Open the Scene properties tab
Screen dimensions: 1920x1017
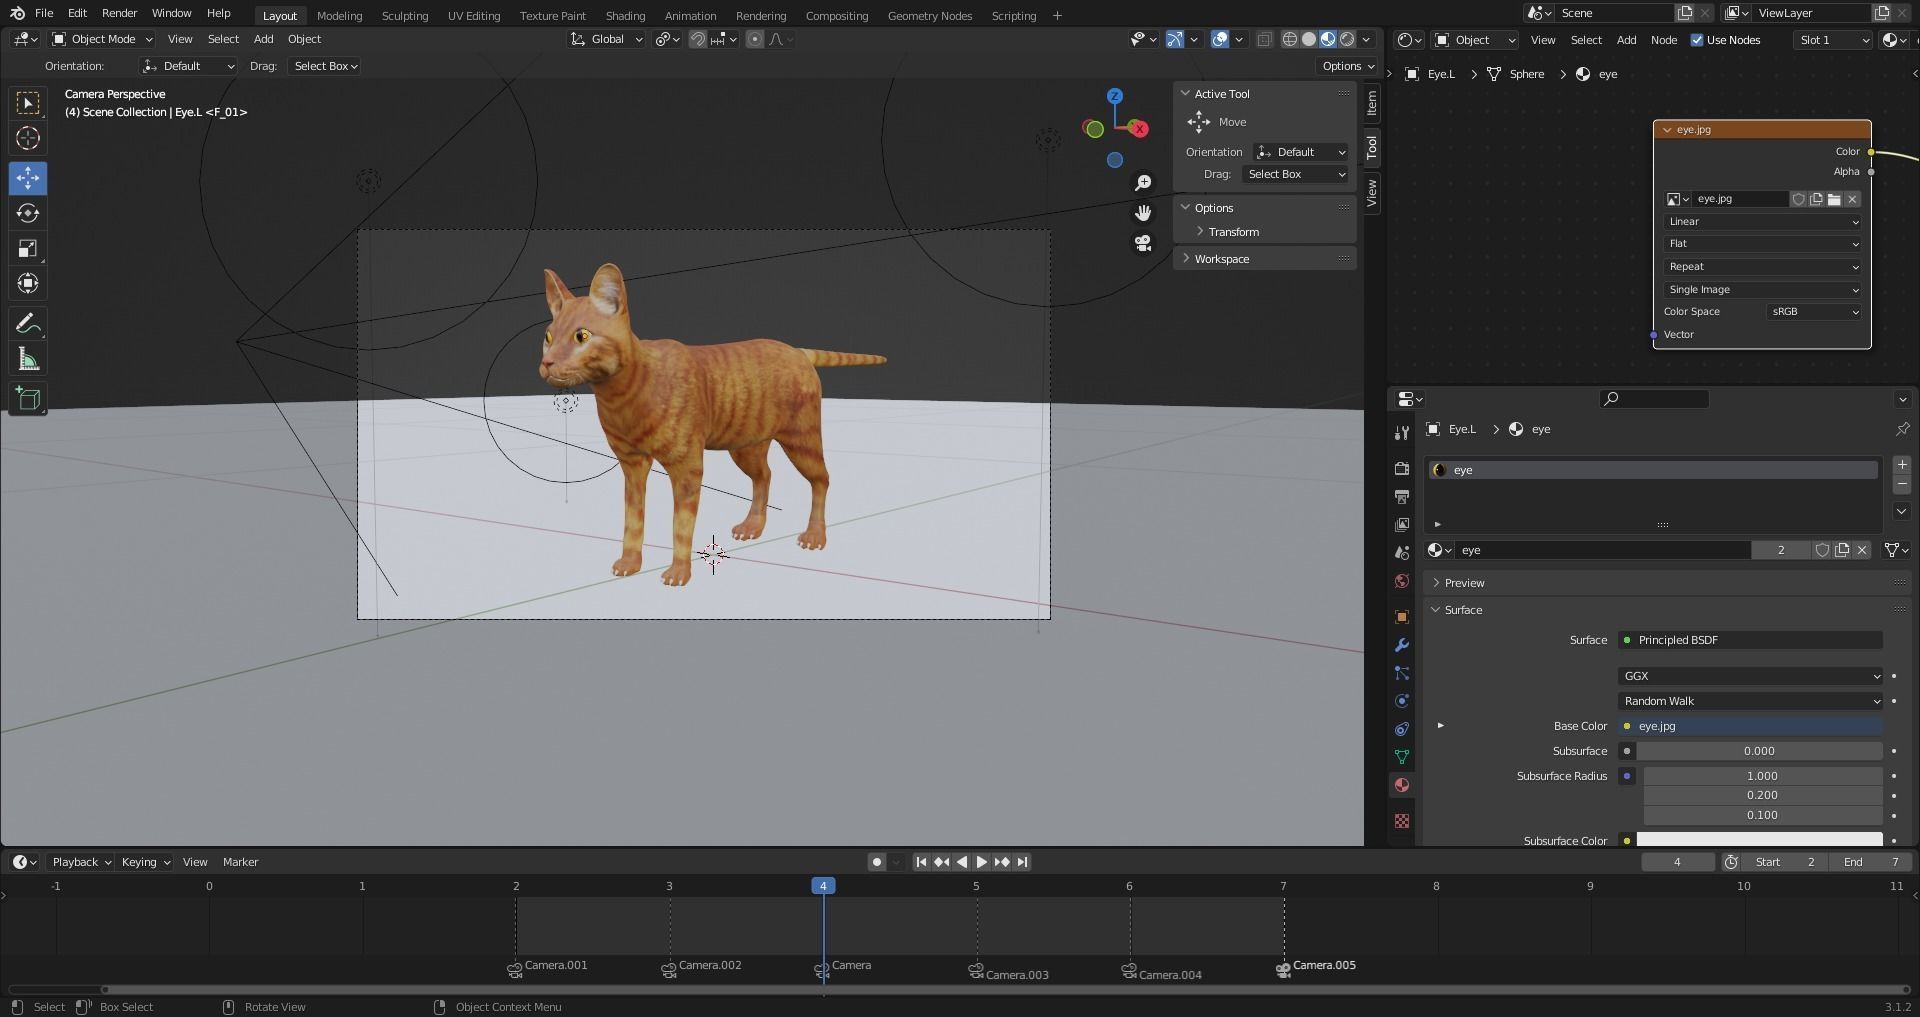point(1402,553)
